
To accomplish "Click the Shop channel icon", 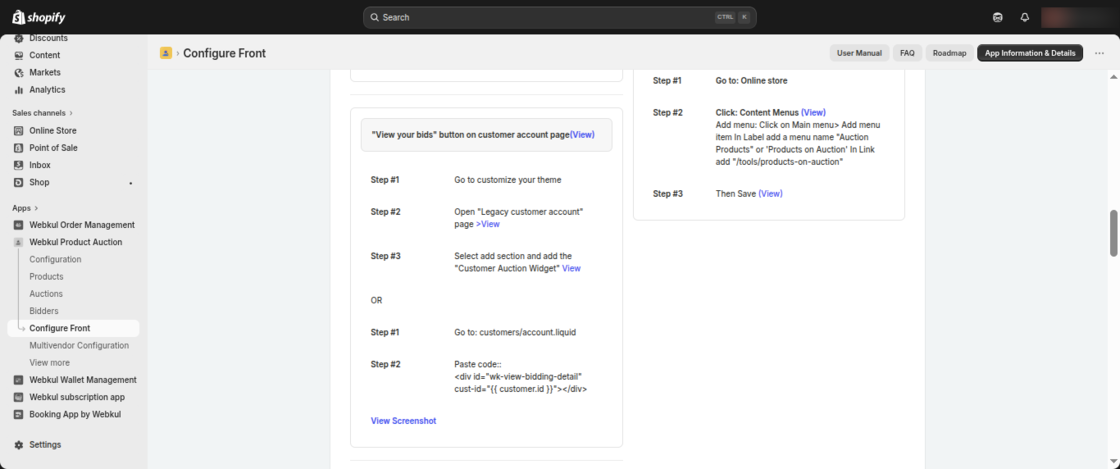I will click(19, 182).
